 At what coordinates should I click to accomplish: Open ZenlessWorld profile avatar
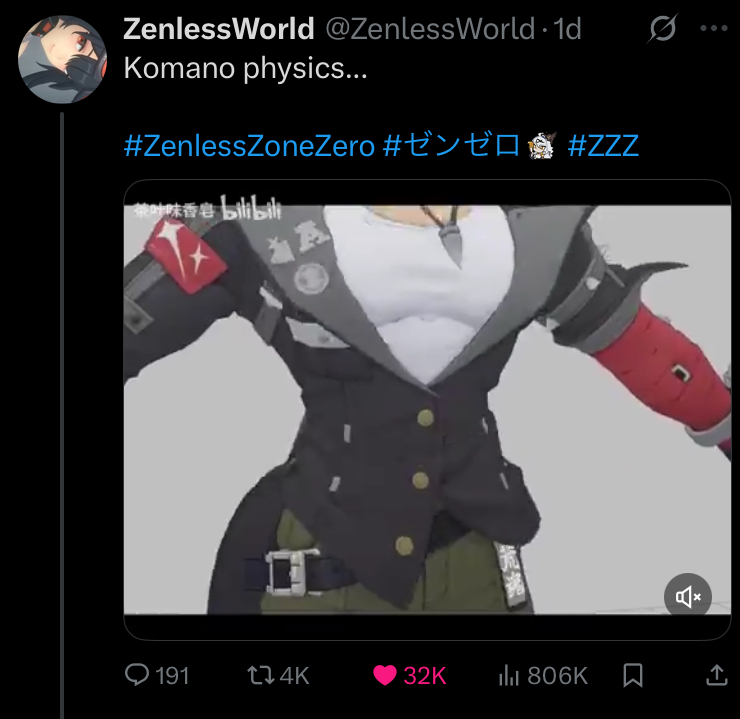coord(62,59)
